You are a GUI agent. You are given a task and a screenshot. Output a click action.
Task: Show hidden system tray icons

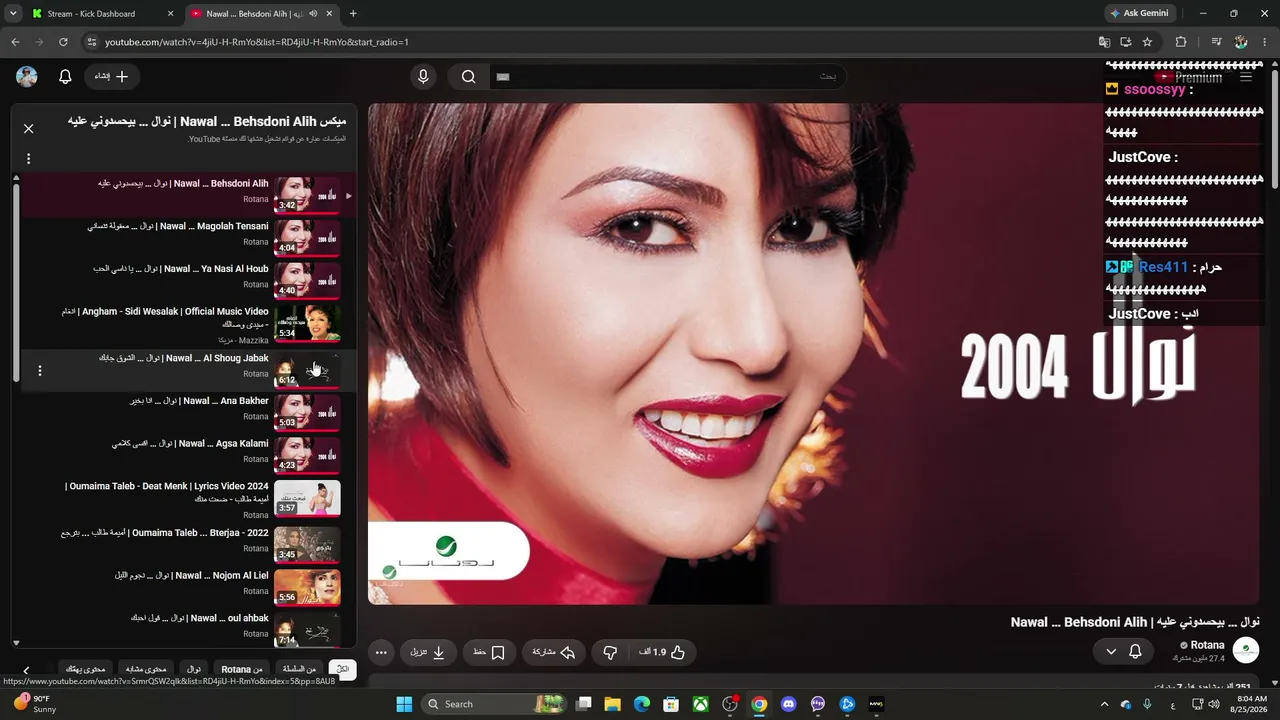coord(1104,704)
